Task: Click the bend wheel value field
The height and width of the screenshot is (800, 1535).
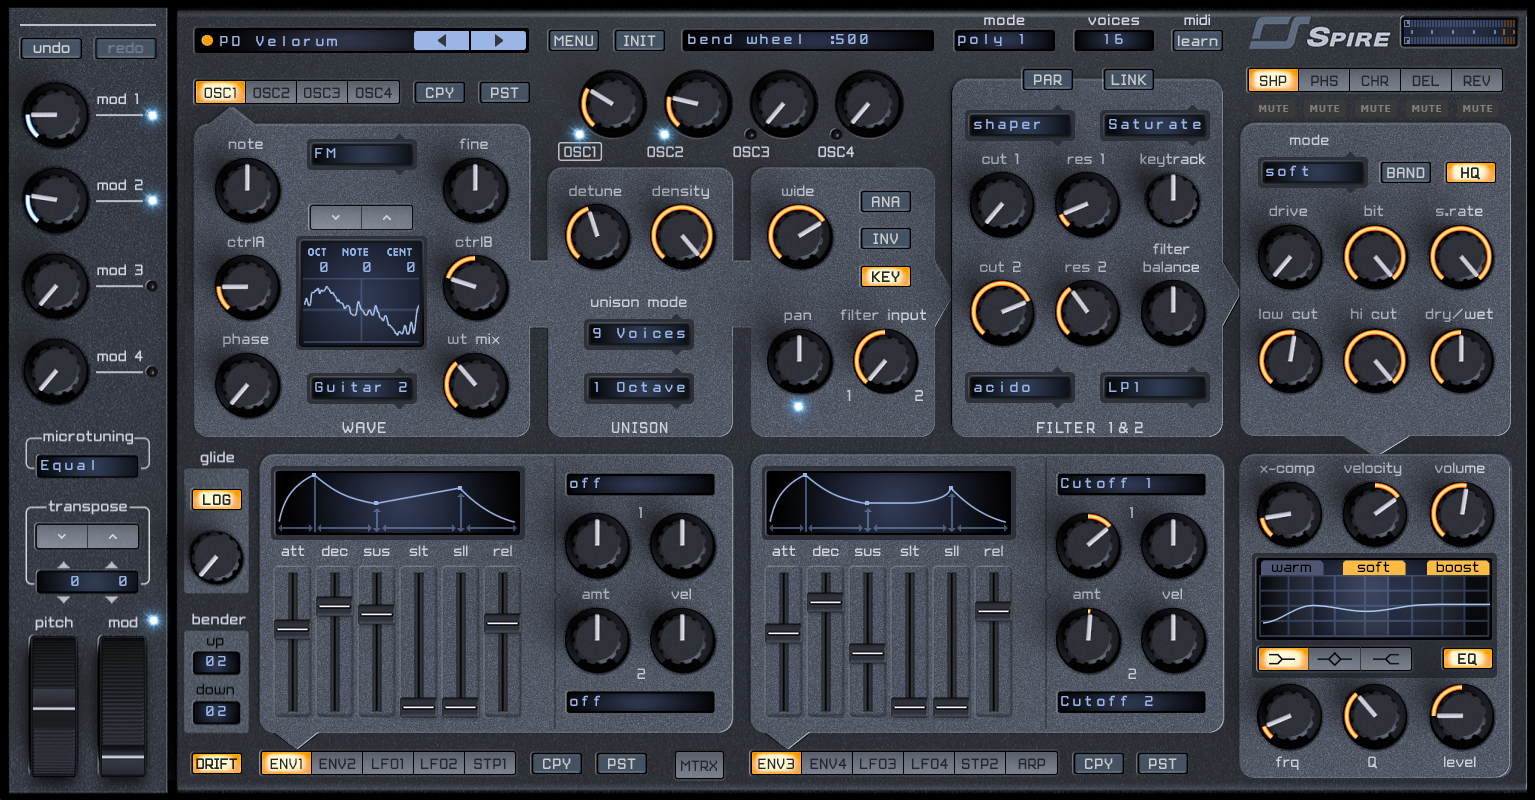Action: coord(808,39)
